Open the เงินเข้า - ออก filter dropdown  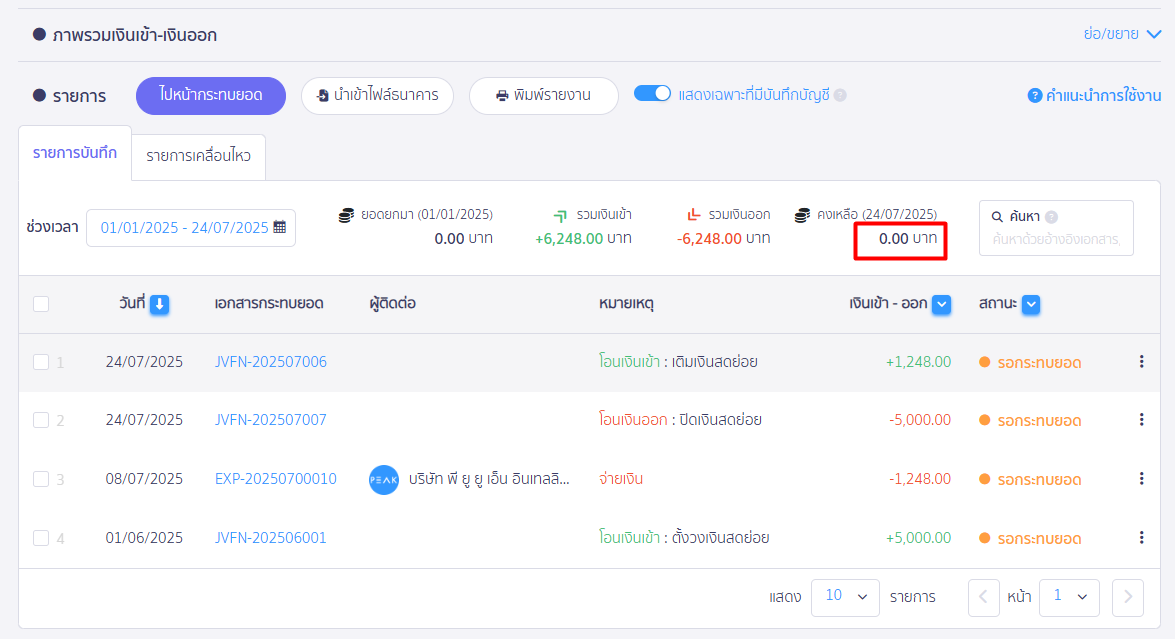pyautogui.click(x=941, y=304)
